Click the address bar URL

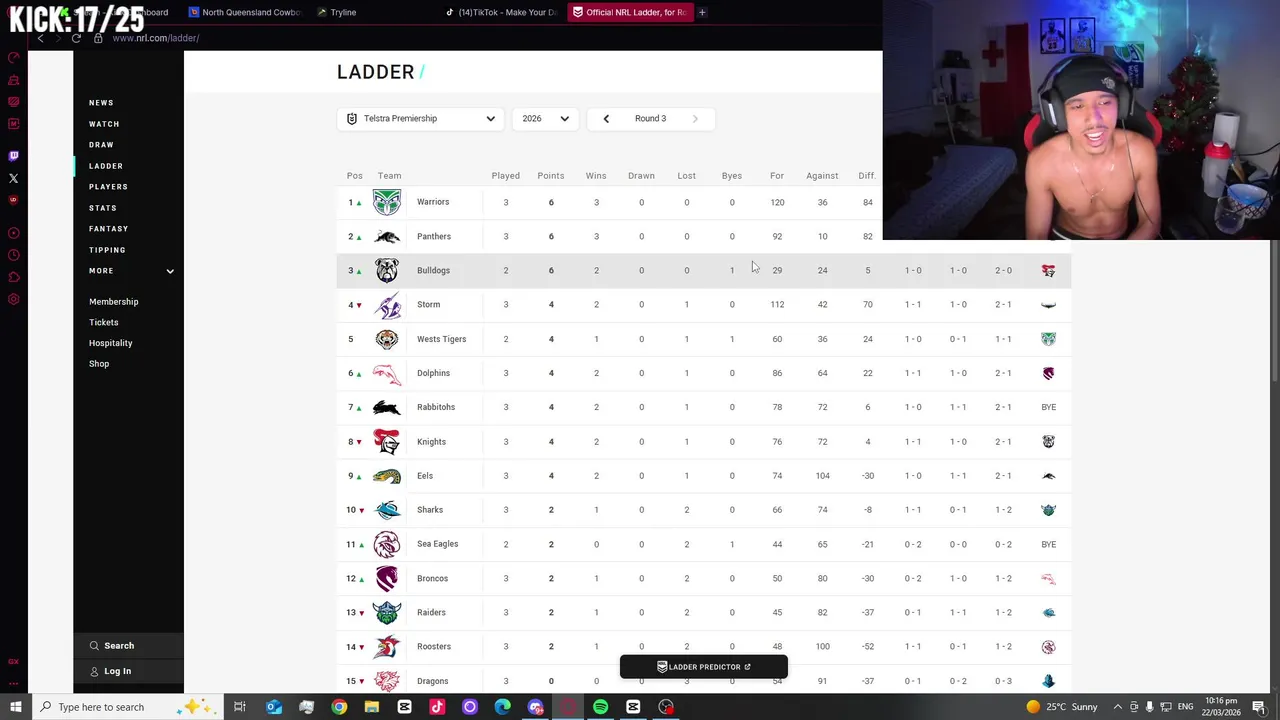[155, 38]
